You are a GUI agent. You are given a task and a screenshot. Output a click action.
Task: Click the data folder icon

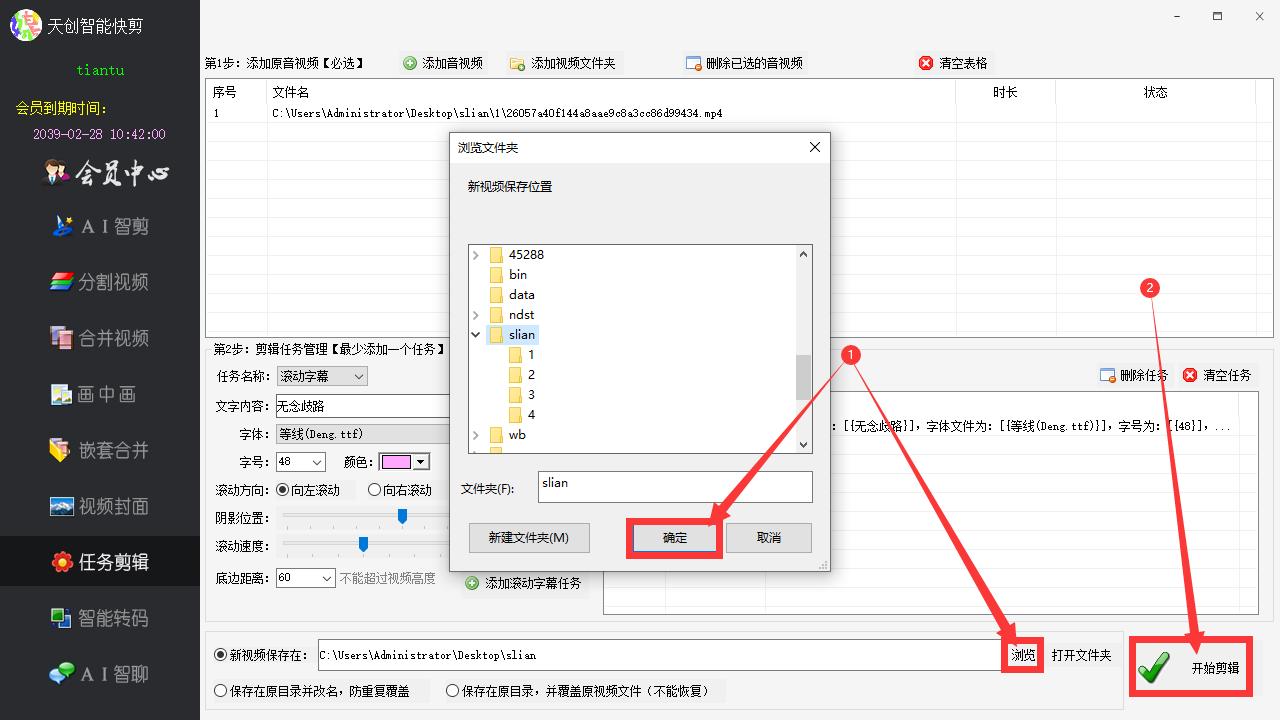point(497,295)
